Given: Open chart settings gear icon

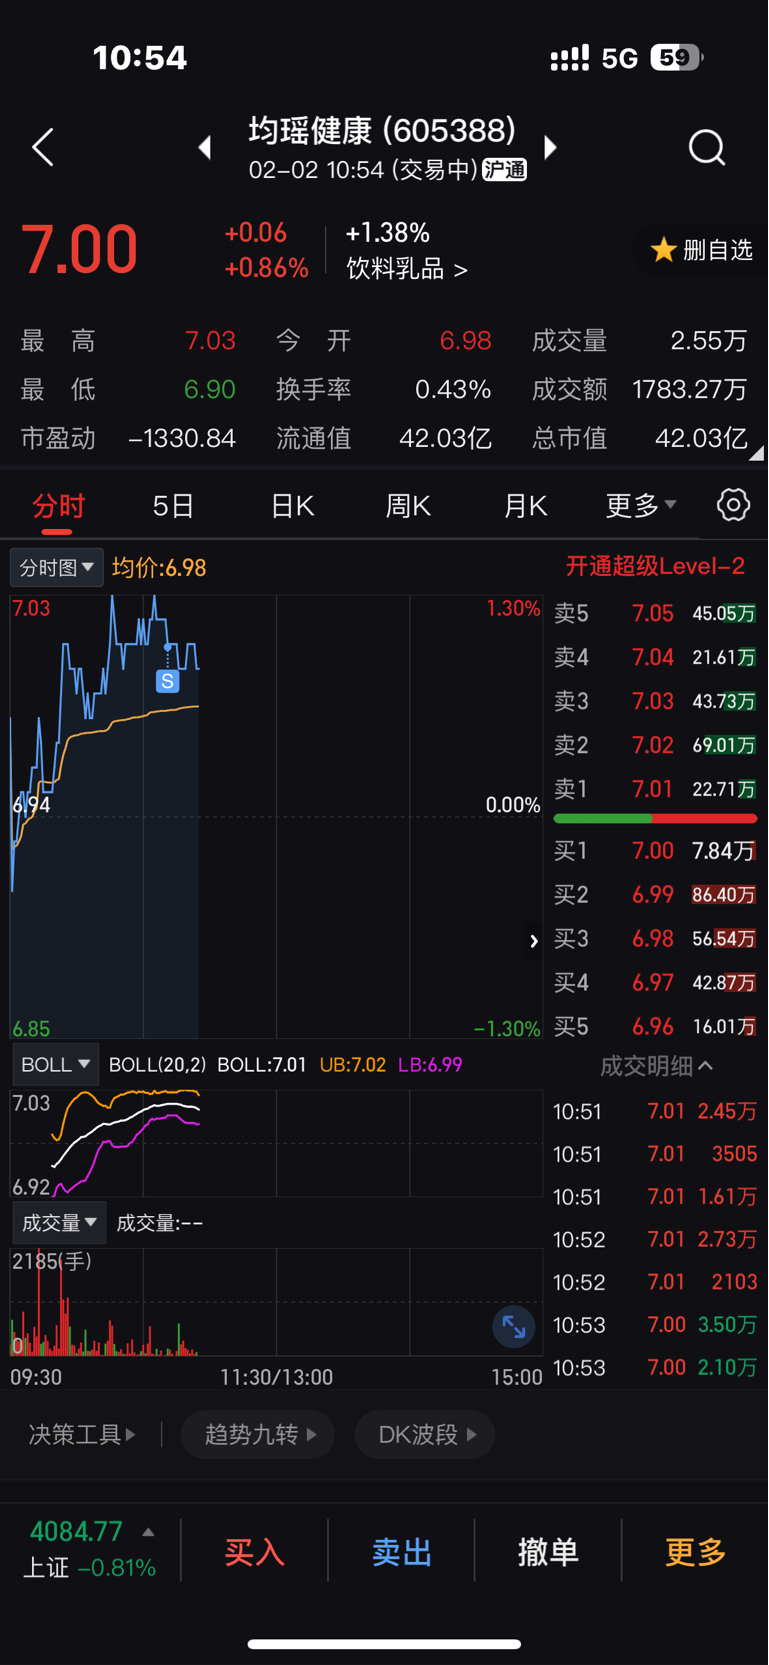Looking at the screenshot, I should click(x=733, y=505).
